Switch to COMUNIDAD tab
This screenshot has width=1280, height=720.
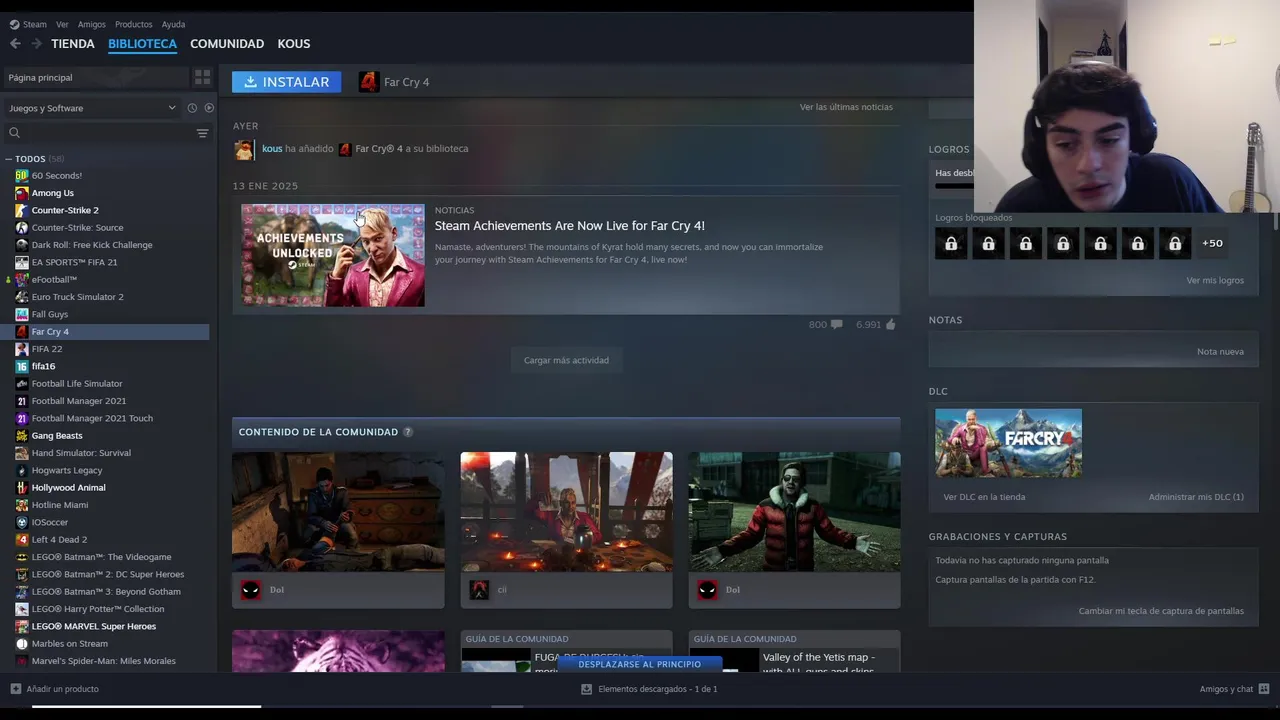coord(227,44)
